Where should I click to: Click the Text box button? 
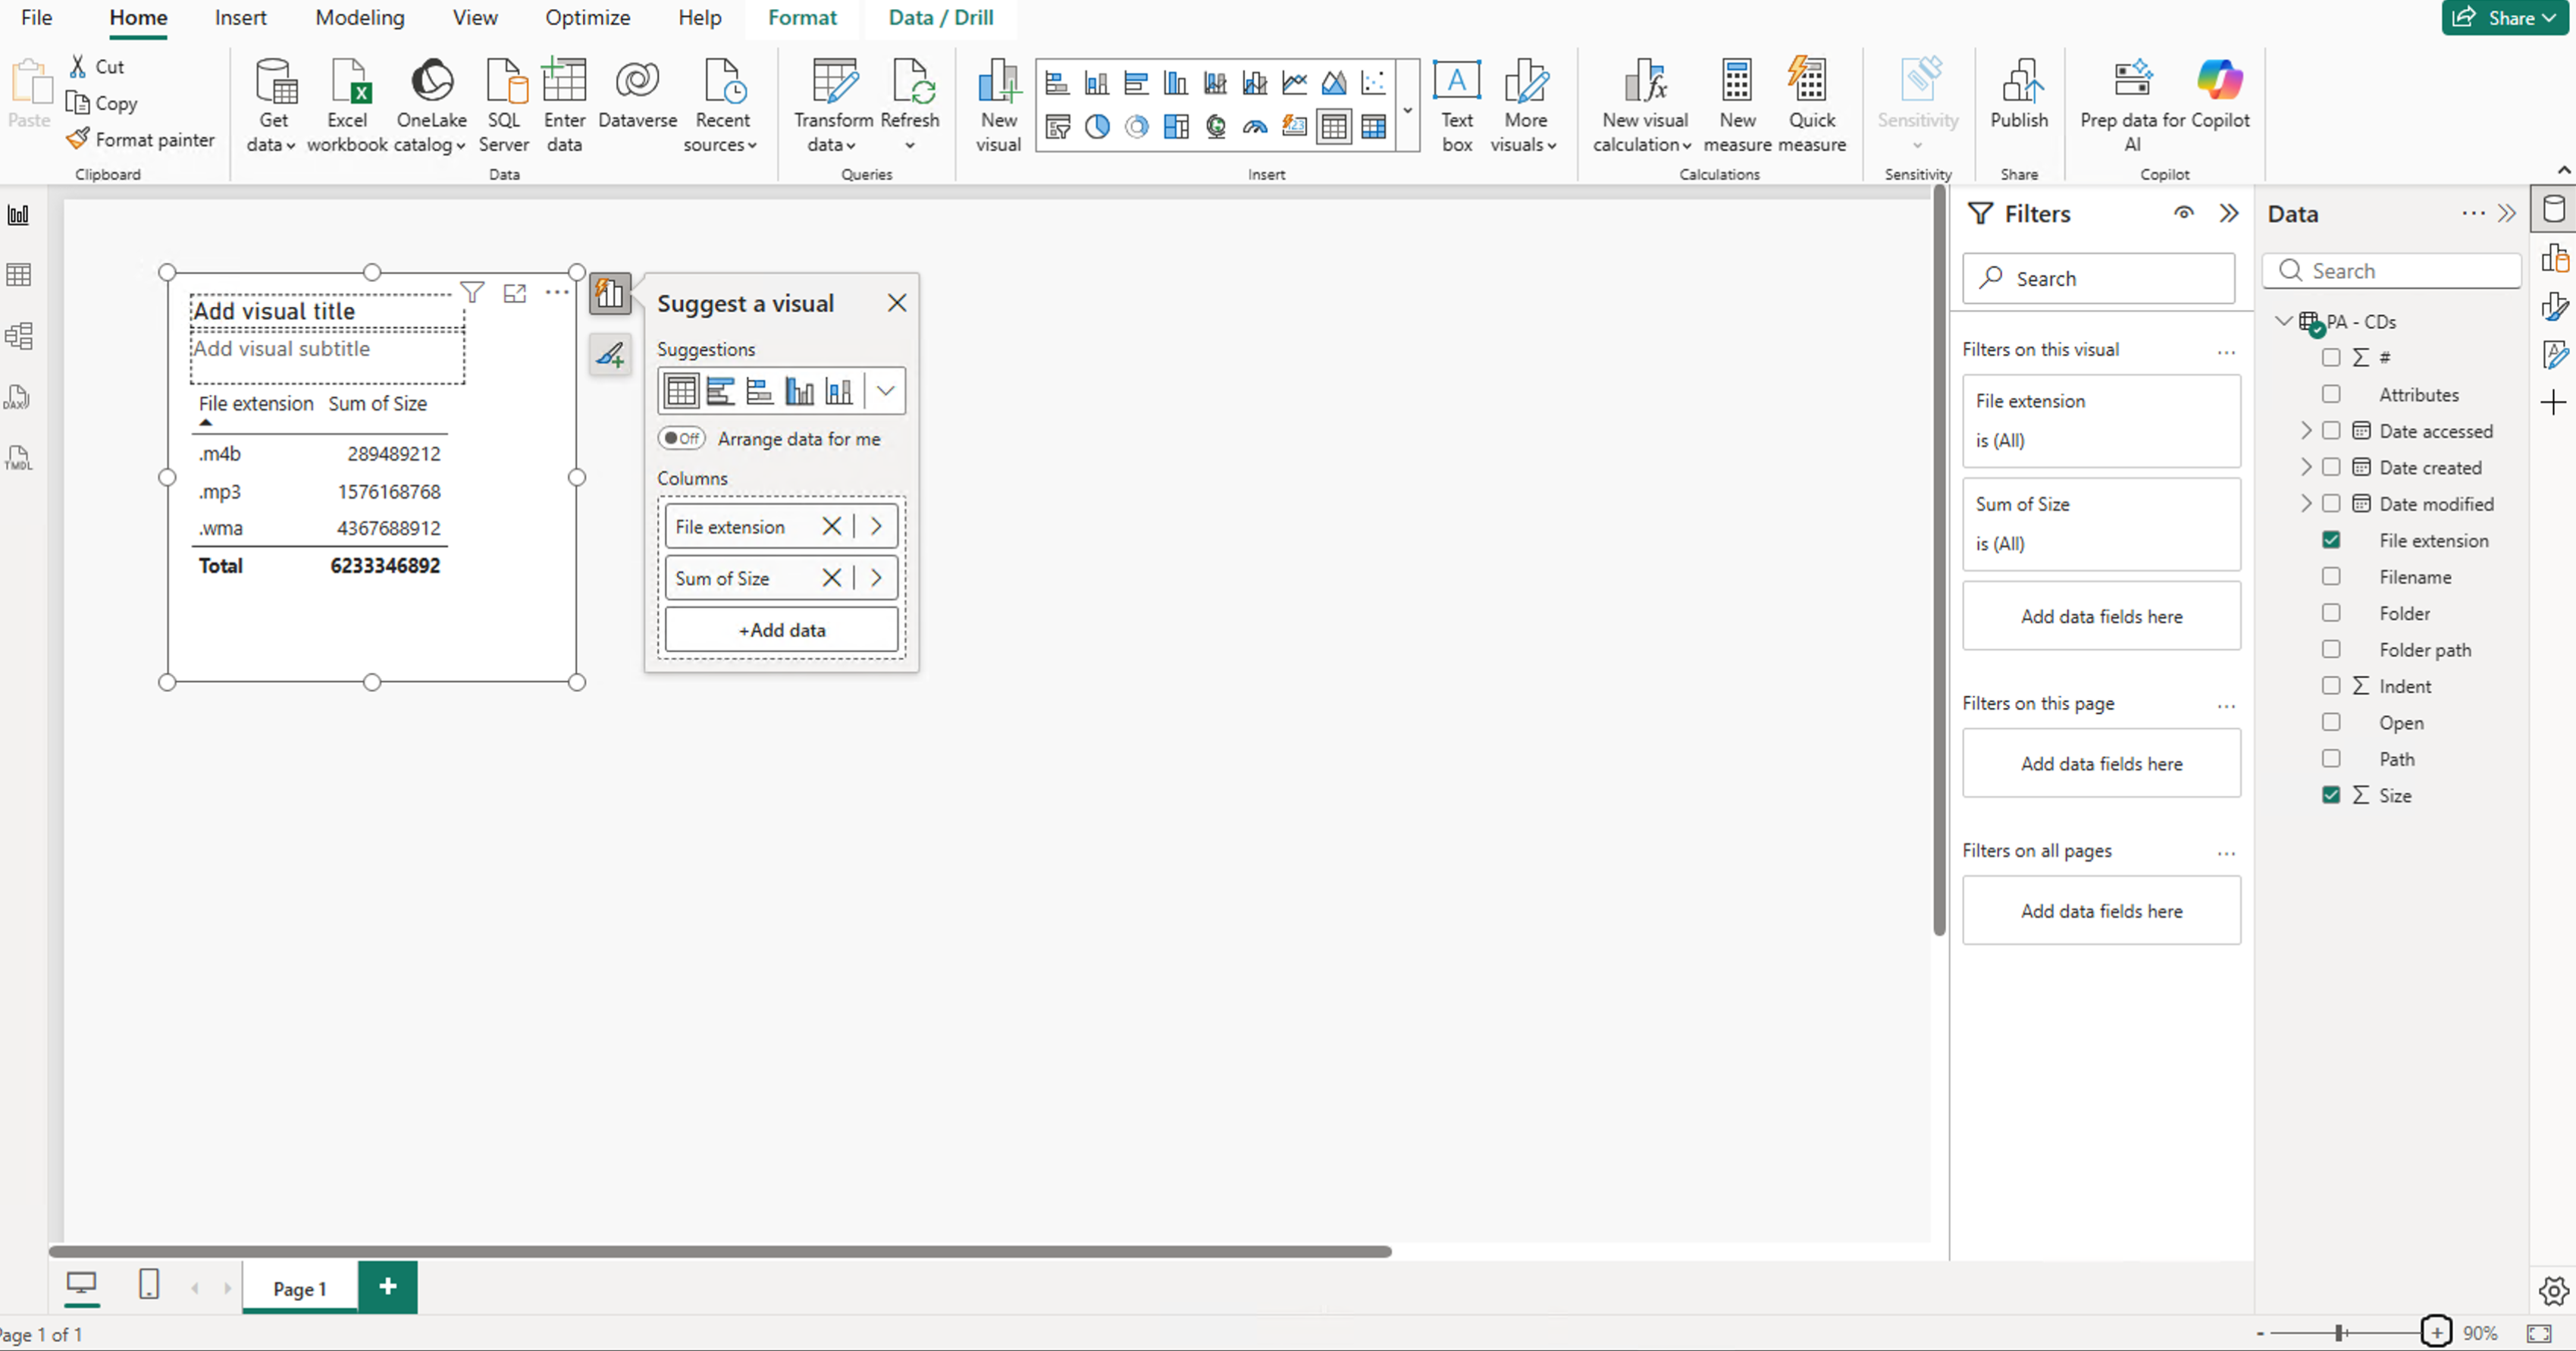coord(1457,104)
